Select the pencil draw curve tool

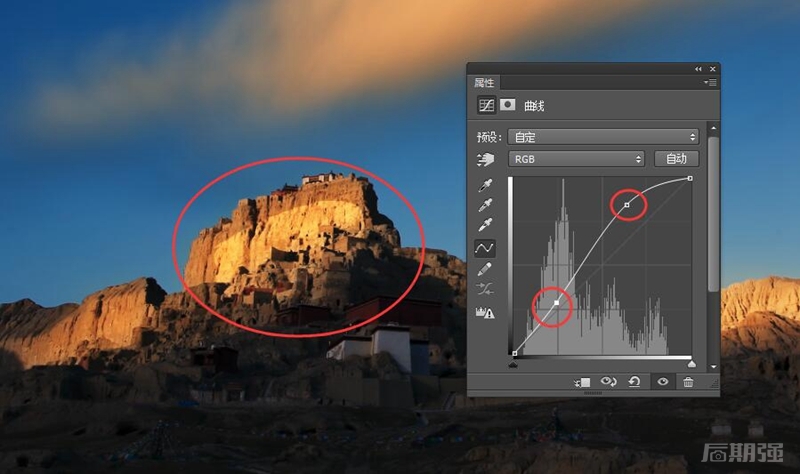click(484, 269)
